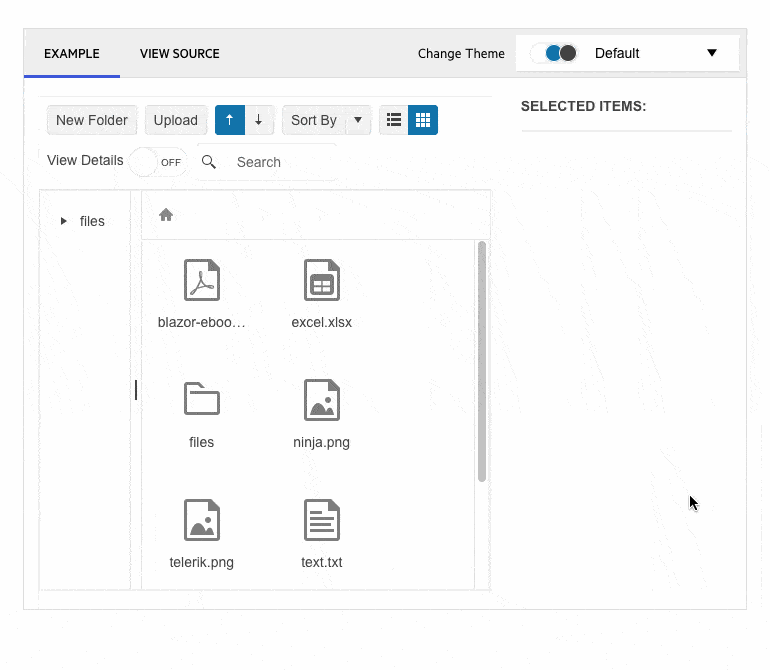Click the pane splitter handle
The image size is (770, 670).
(136, 390)
